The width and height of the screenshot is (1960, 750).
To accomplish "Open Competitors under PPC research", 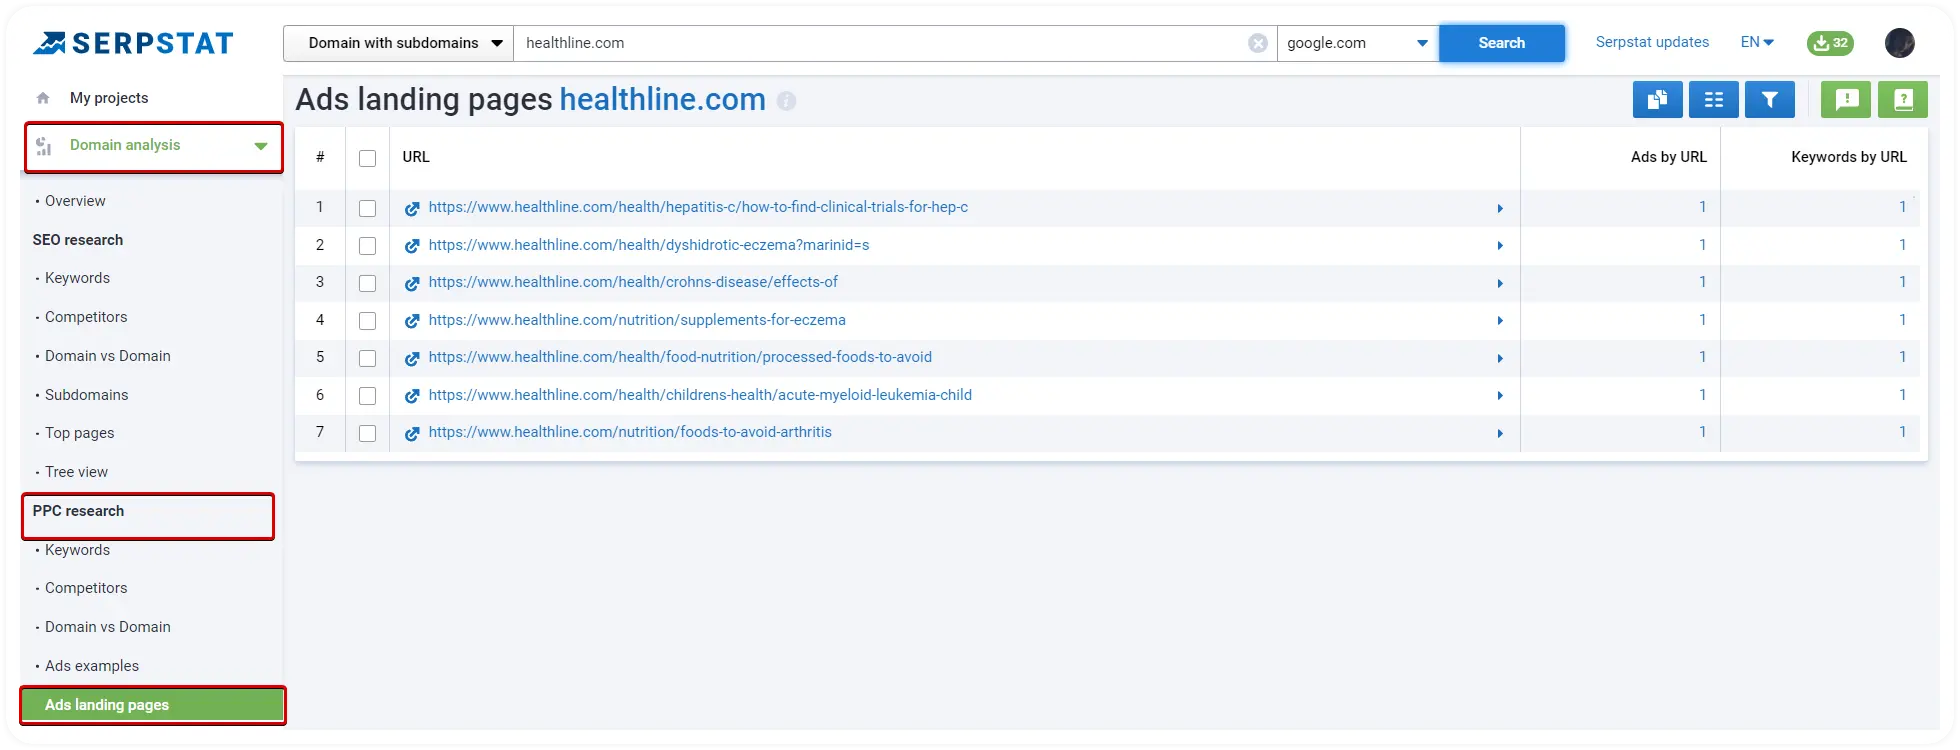I will tap(86, 588).
